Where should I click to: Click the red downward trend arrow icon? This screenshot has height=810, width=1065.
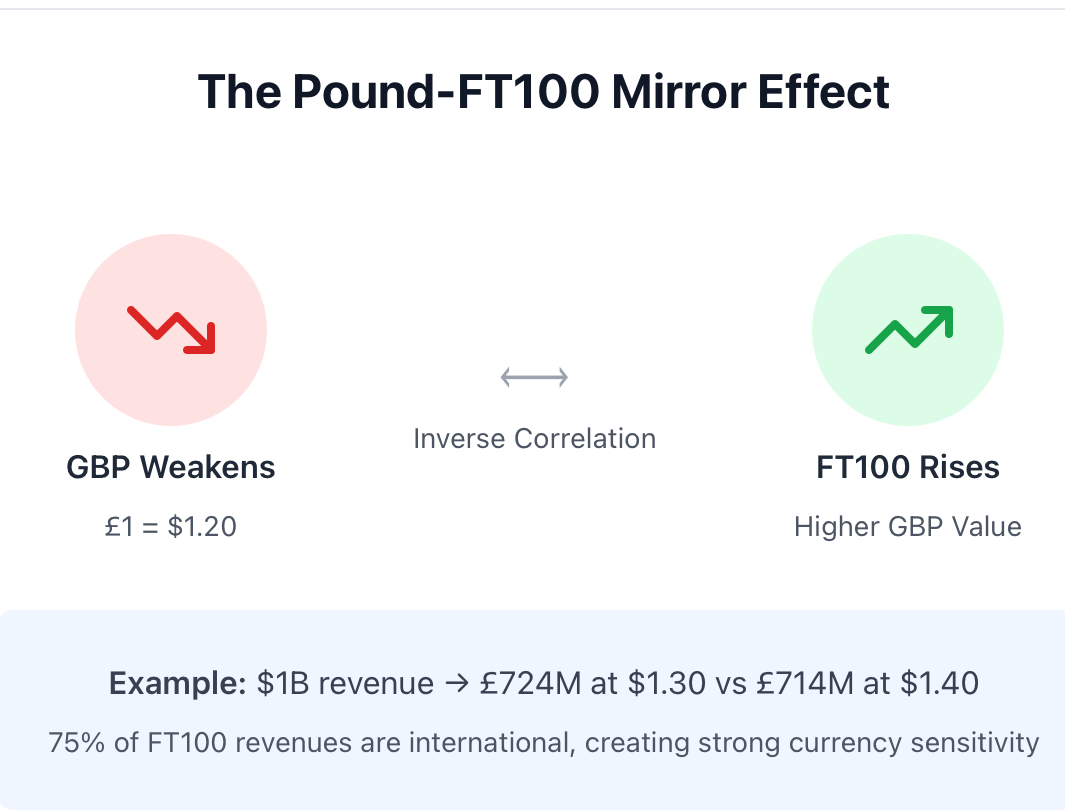coord(171,330)
